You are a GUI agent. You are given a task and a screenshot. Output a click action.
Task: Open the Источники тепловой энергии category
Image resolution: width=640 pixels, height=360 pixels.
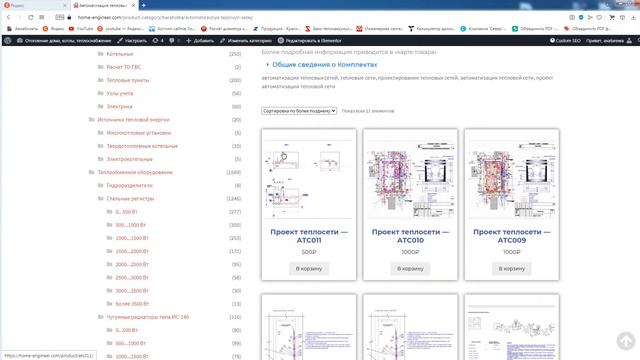point(133,120)
